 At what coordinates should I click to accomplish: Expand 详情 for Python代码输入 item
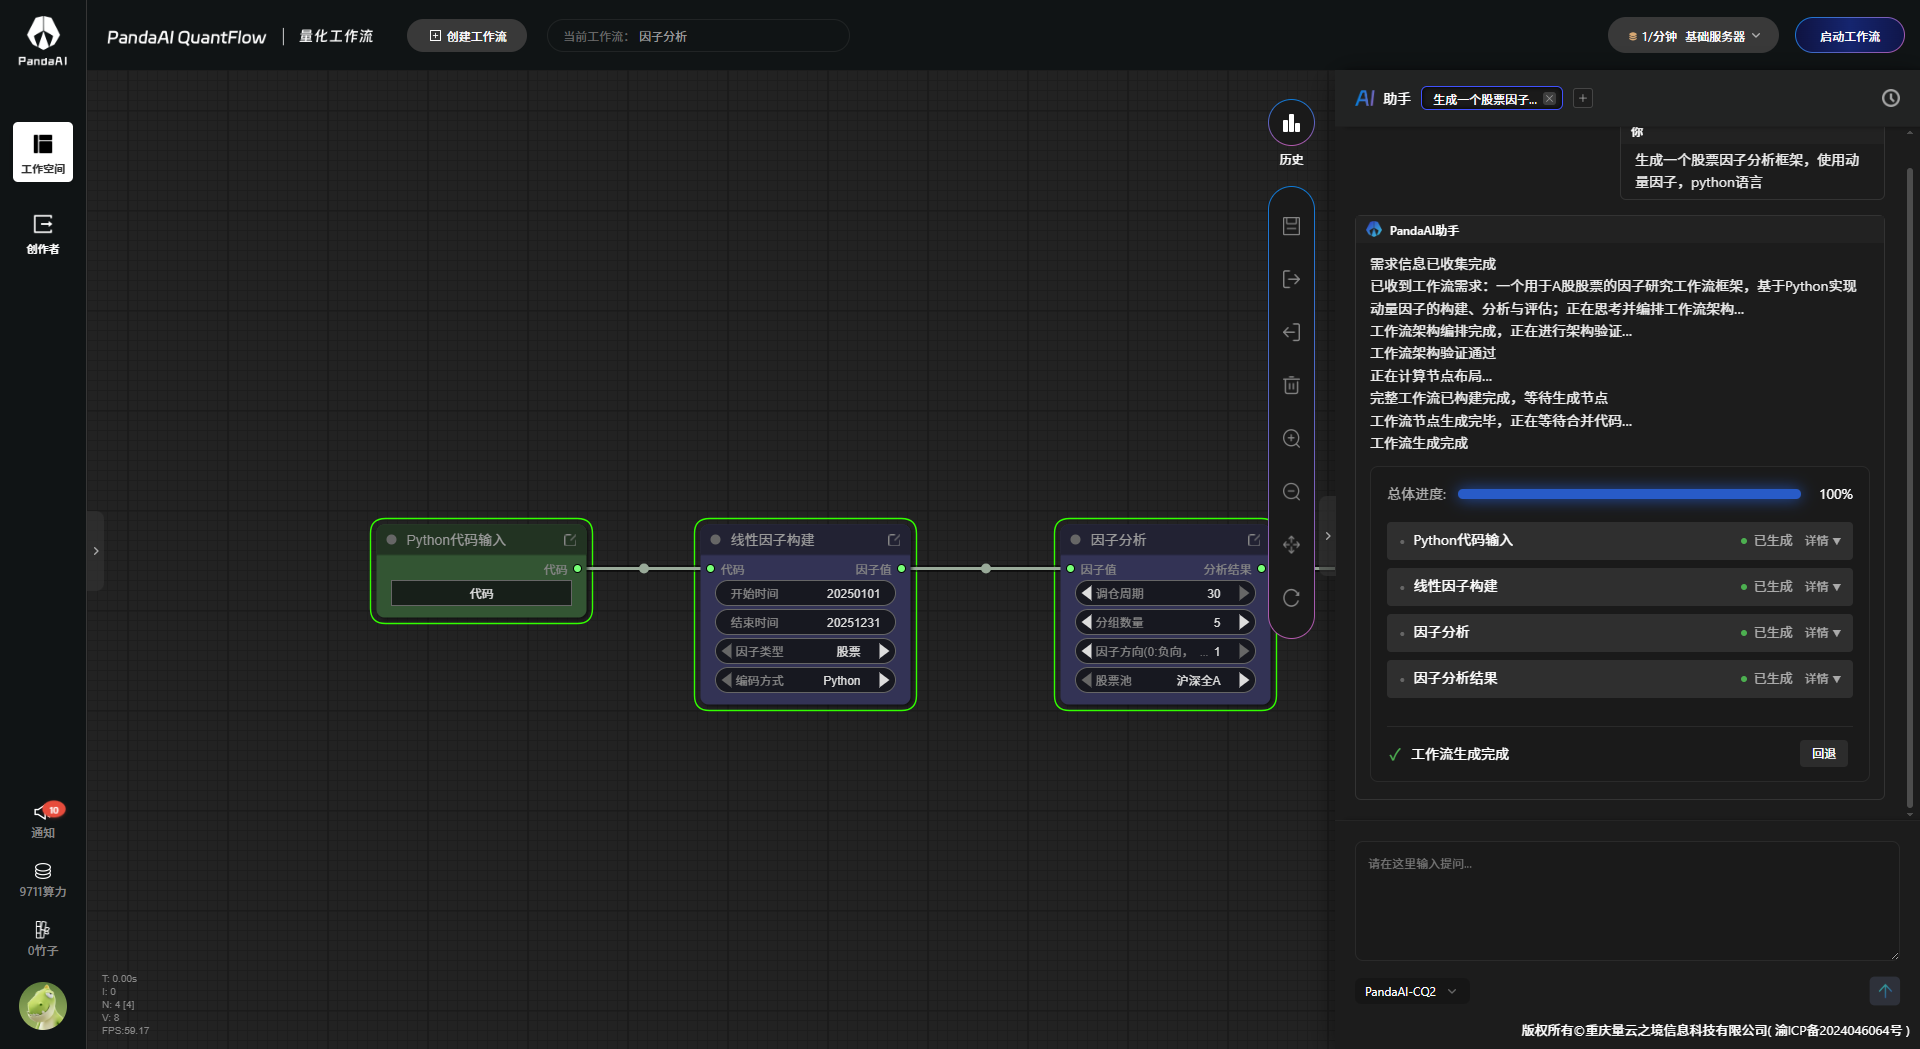click(1822, 541)
